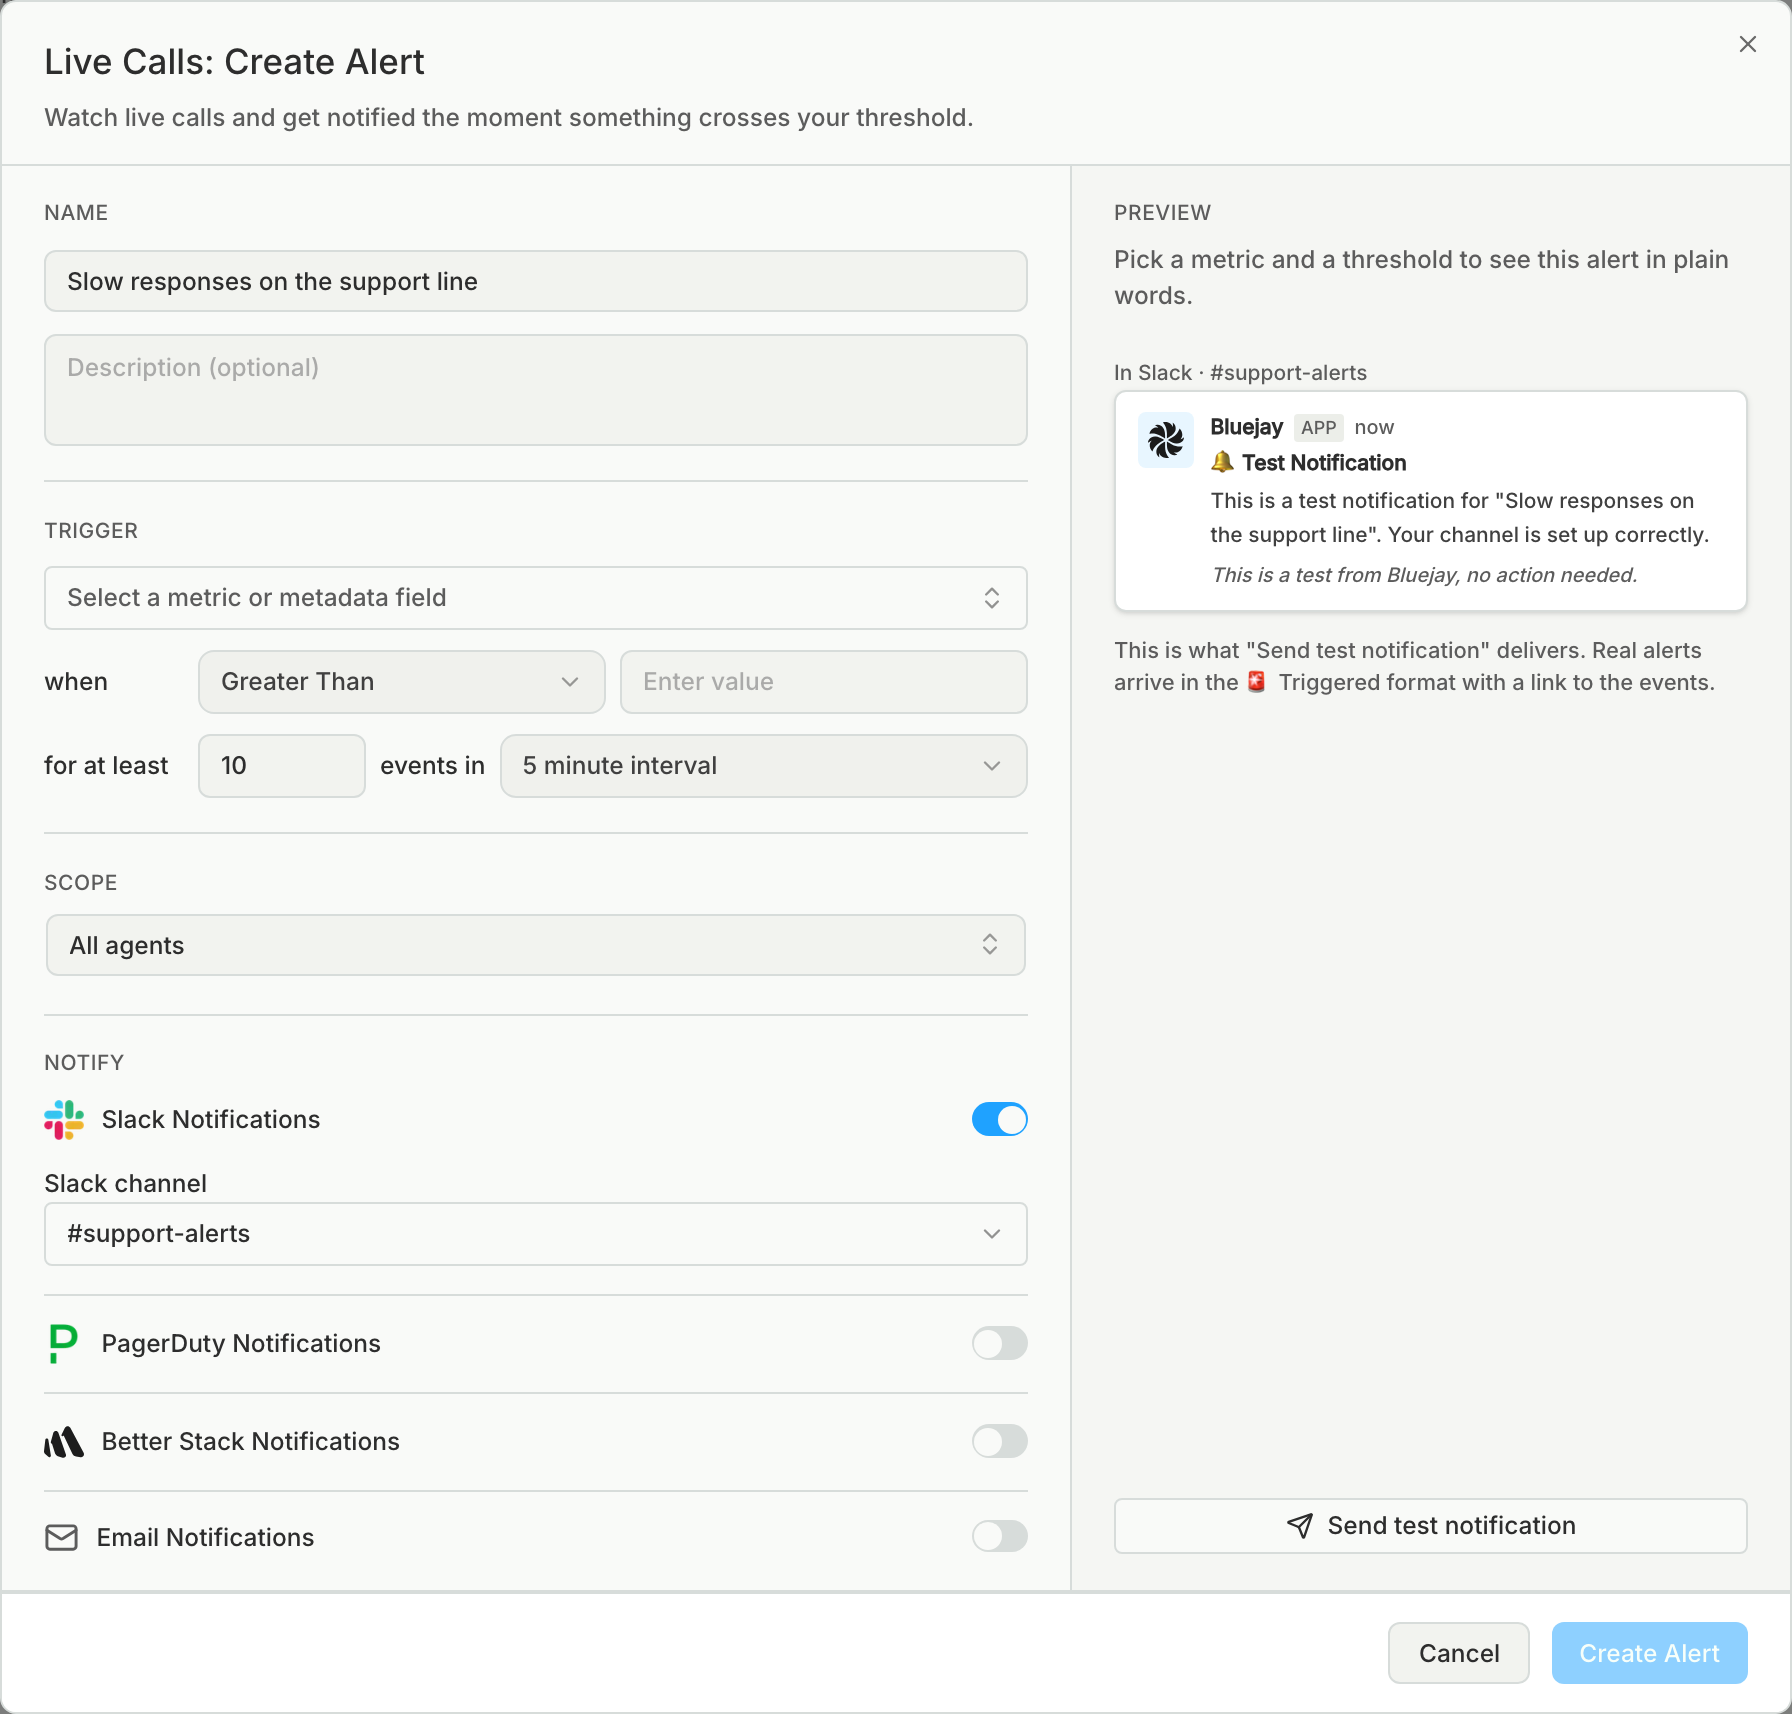The height and width of the screenshot is (1714, 1792).
Task: Click the Bluejay app avatar in preview
Action: 1166,440
